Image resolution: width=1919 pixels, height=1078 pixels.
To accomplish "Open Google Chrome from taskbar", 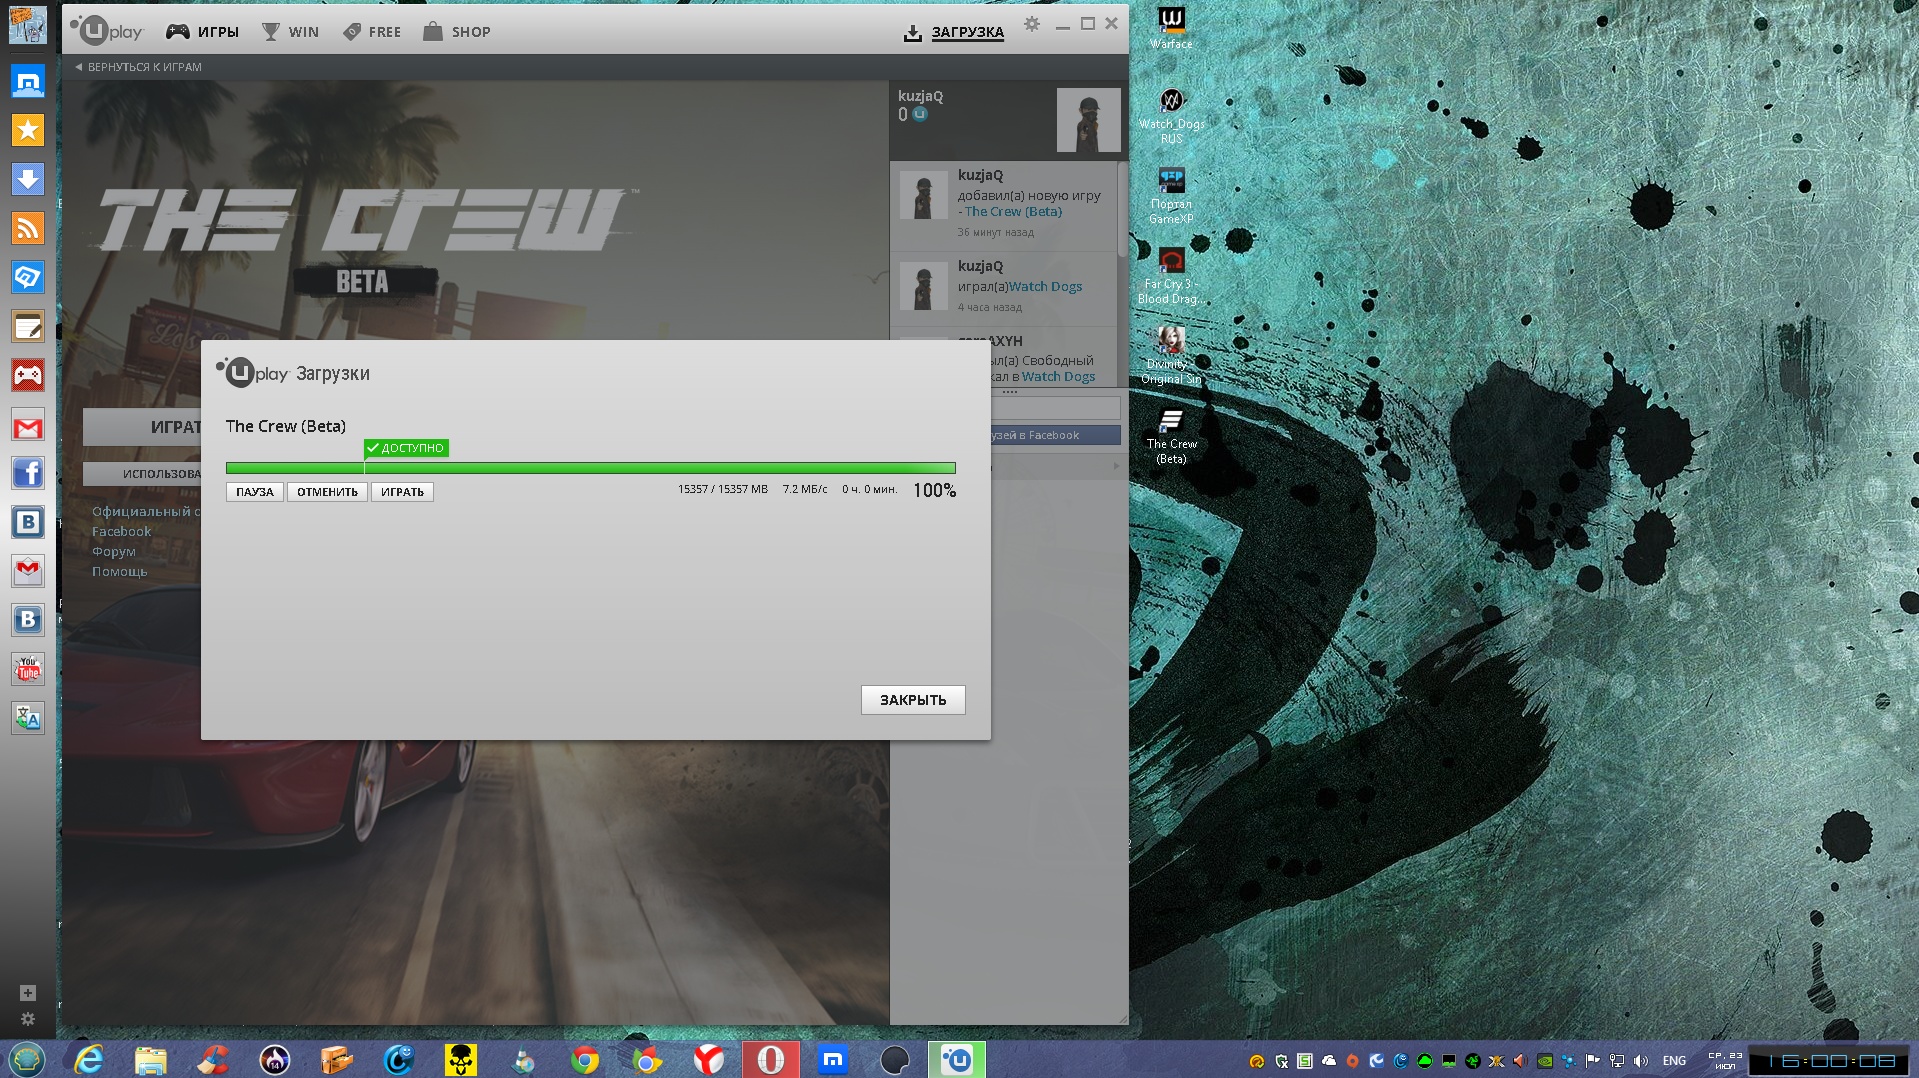I will point(585,1059).
